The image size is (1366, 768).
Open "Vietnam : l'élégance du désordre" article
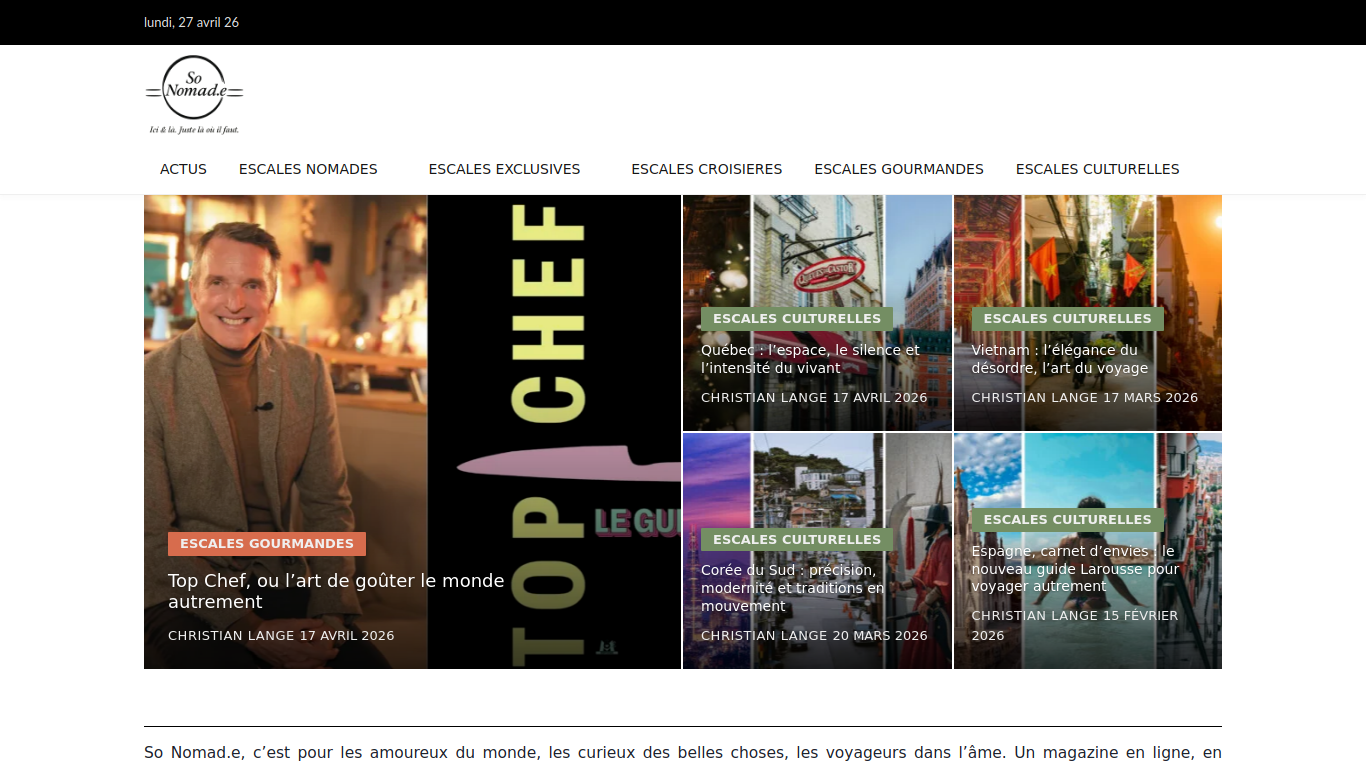click(1059, 359)
